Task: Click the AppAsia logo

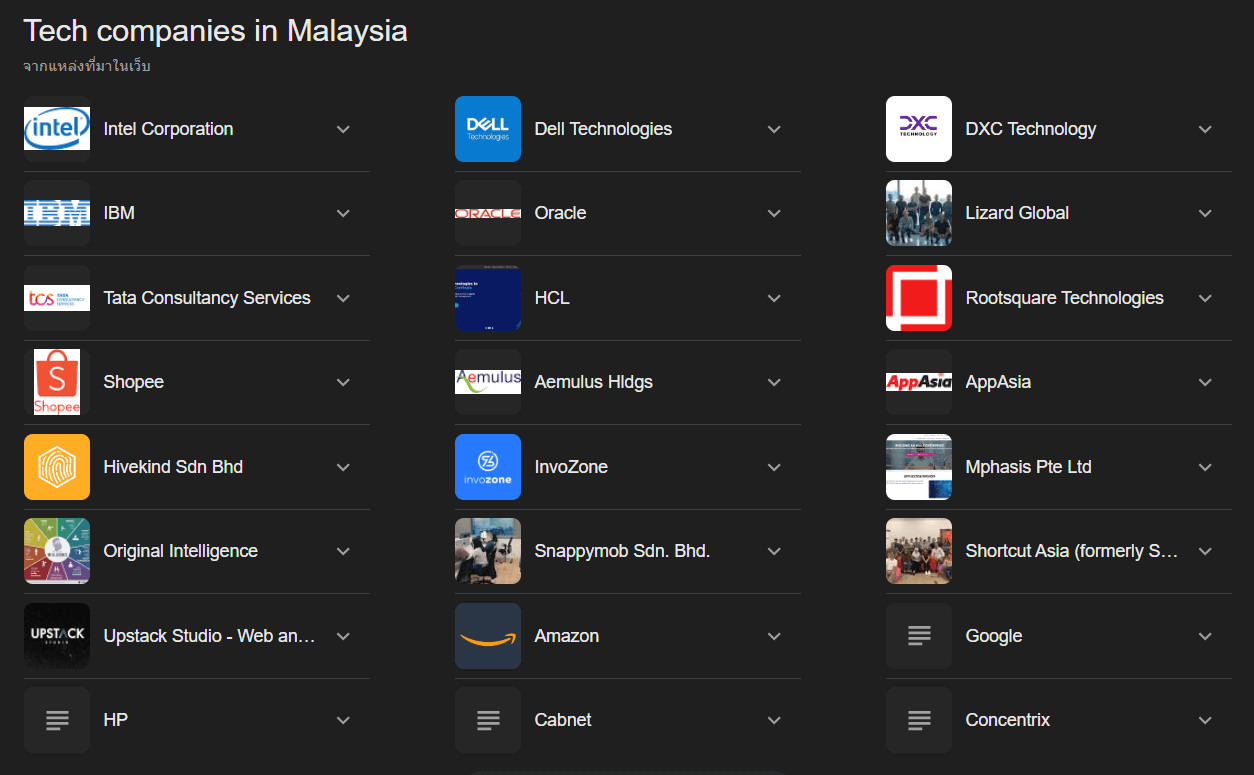Action: pyautogui.click(x=919, y=382)
